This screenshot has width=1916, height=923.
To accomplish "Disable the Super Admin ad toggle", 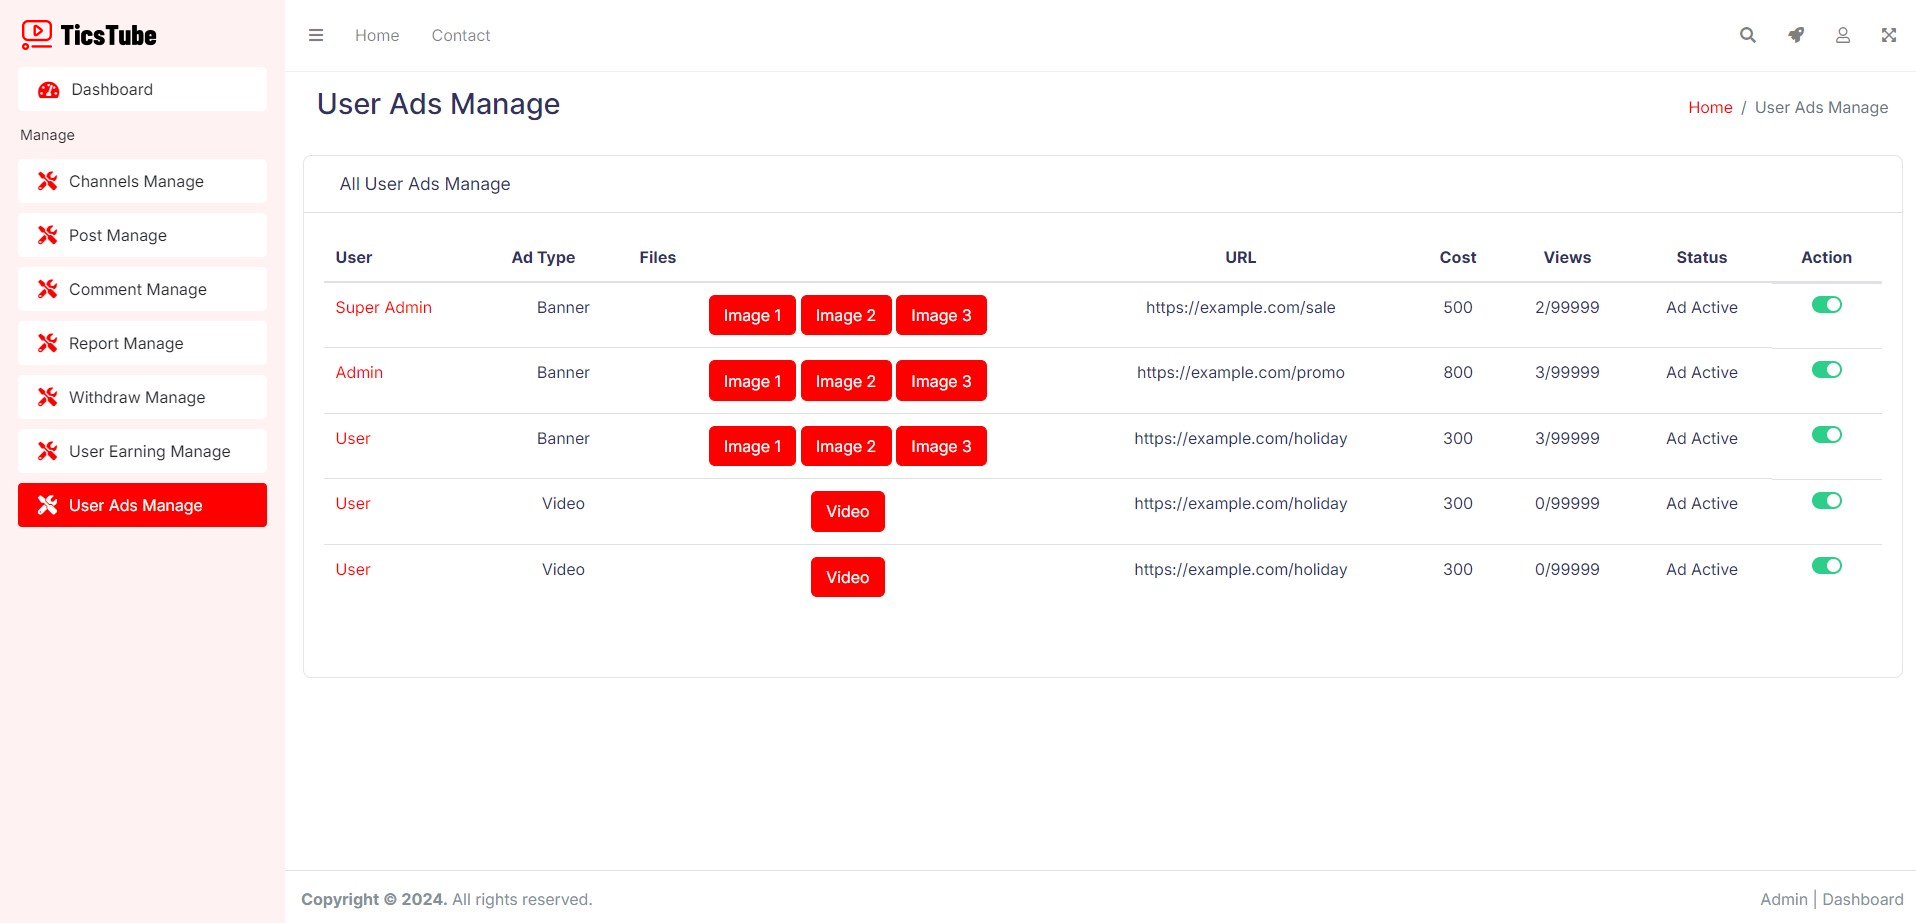I will (x=1826, y=305).
